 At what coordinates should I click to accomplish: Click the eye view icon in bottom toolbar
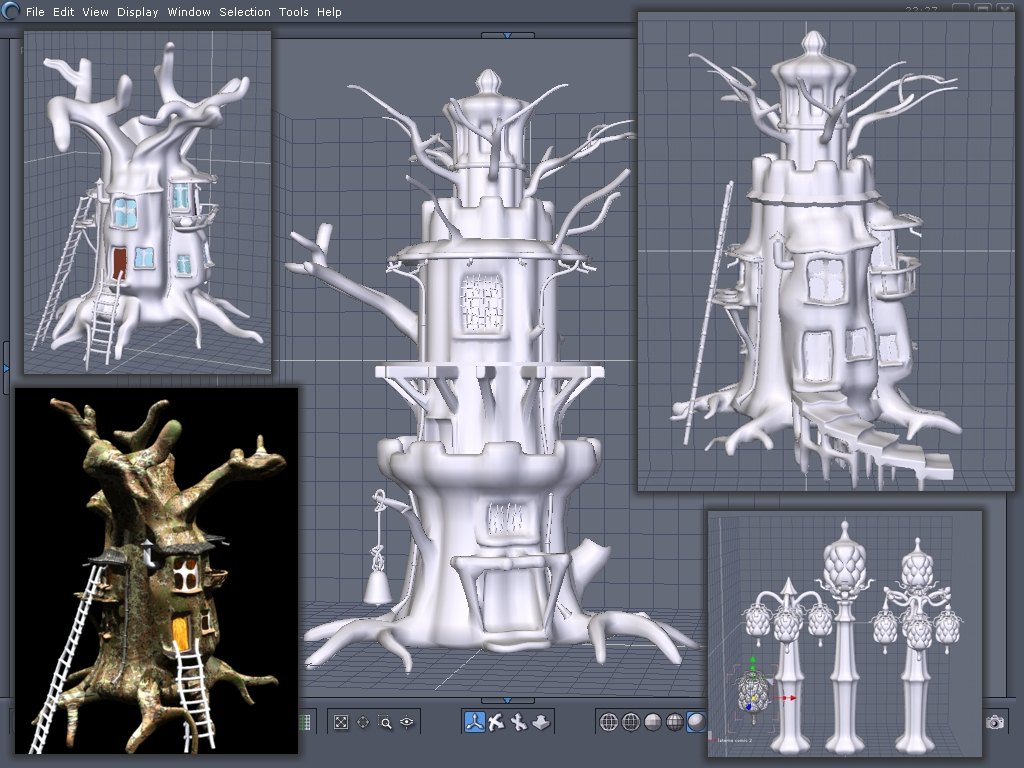[407, 722]
